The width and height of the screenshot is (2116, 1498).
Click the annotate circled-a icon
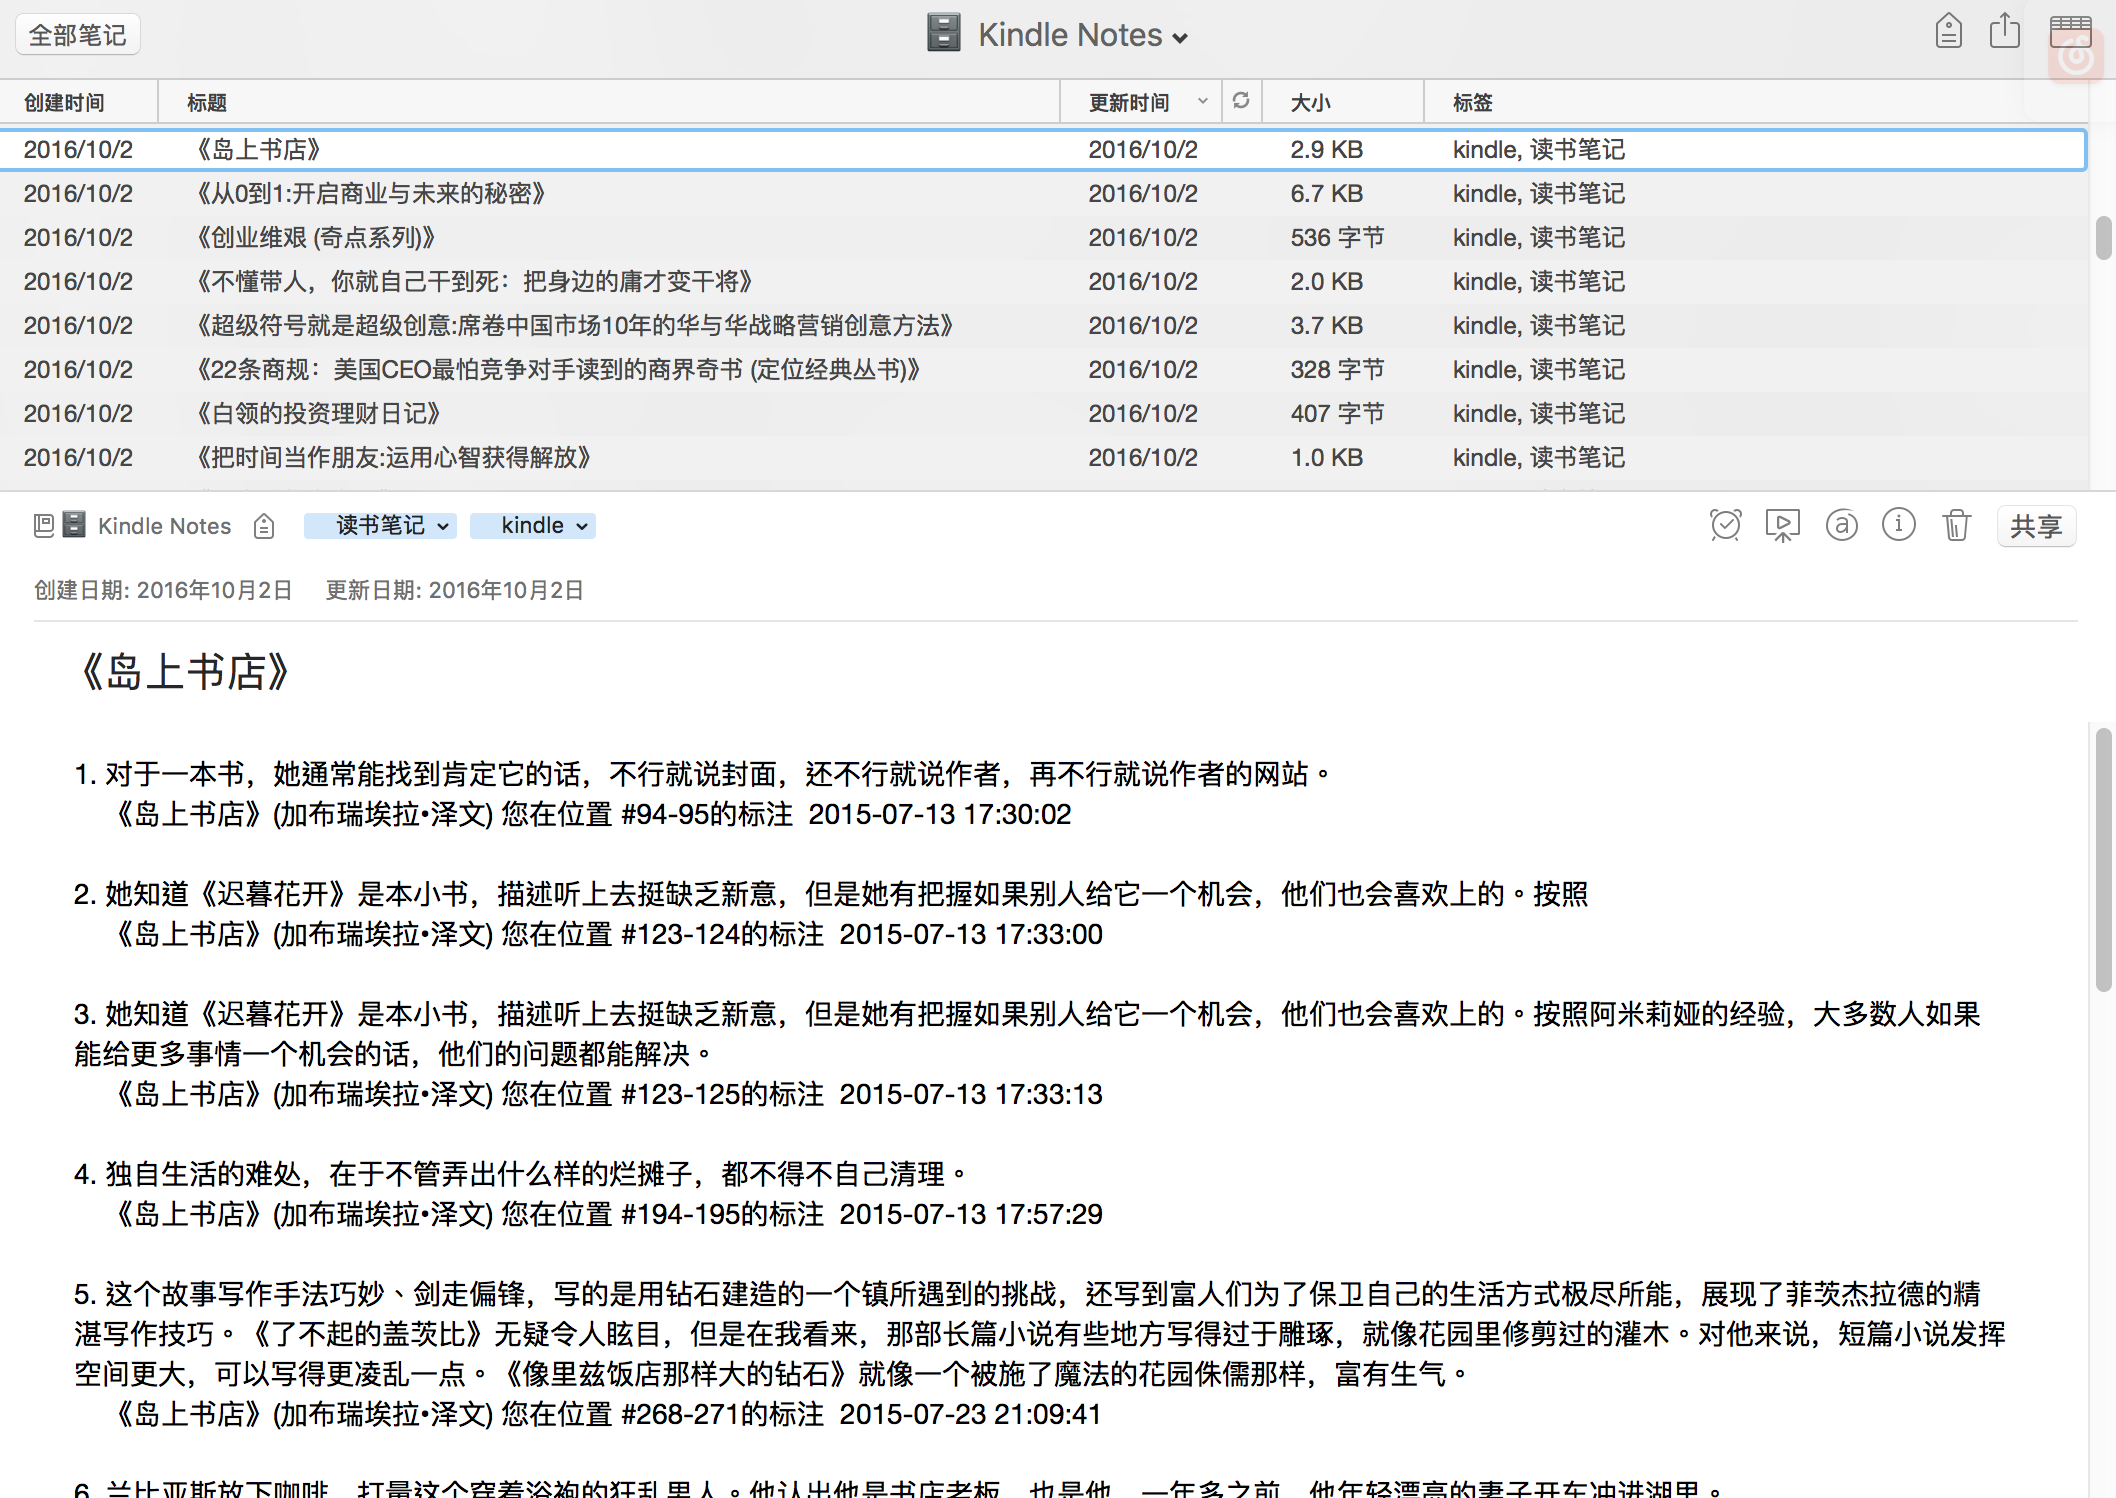tap(1841, 525)
